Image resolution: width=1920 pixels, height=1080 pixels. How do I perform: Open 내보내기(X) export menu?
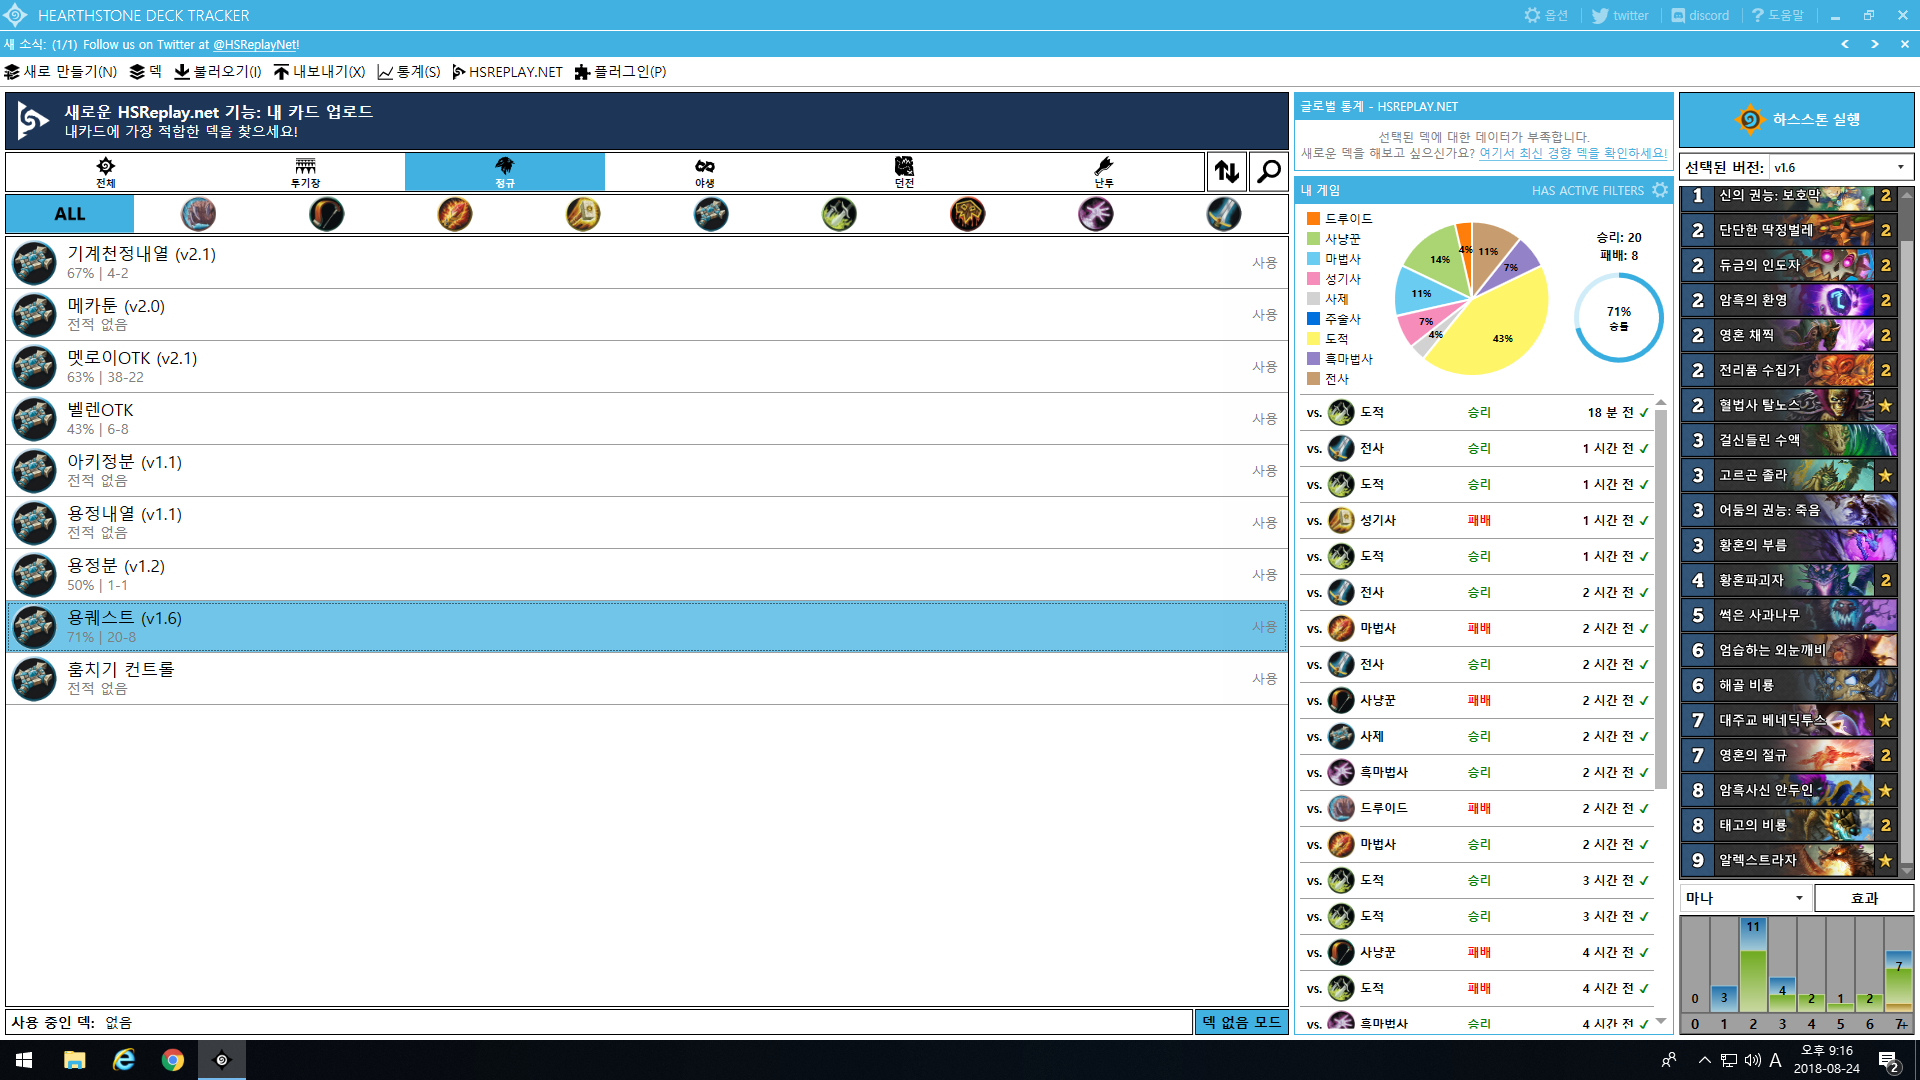tap(319, 72)
